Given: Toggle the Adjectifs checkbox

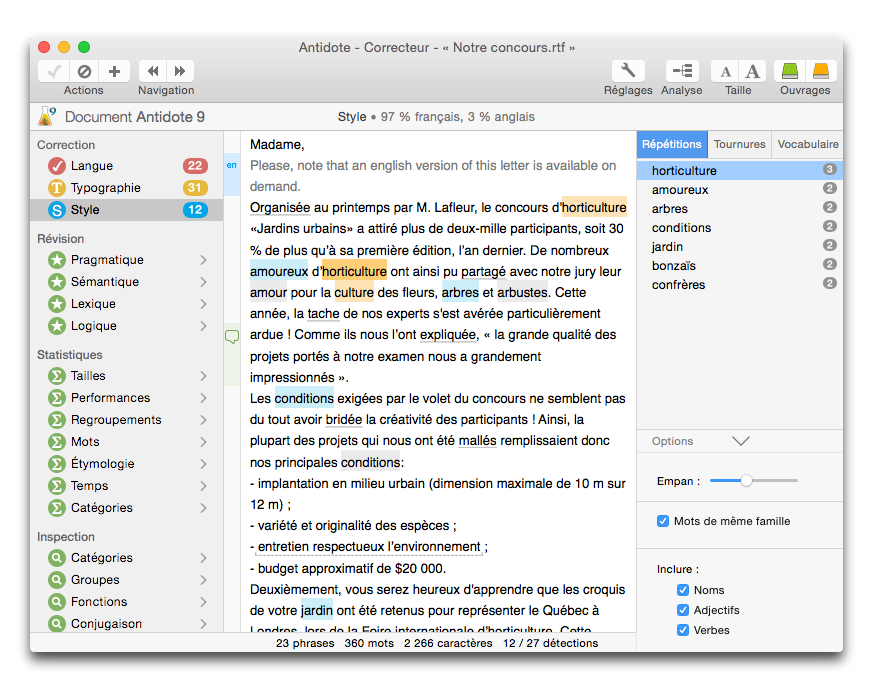Looking at the screenshot, I should click(x=683, y=610).
